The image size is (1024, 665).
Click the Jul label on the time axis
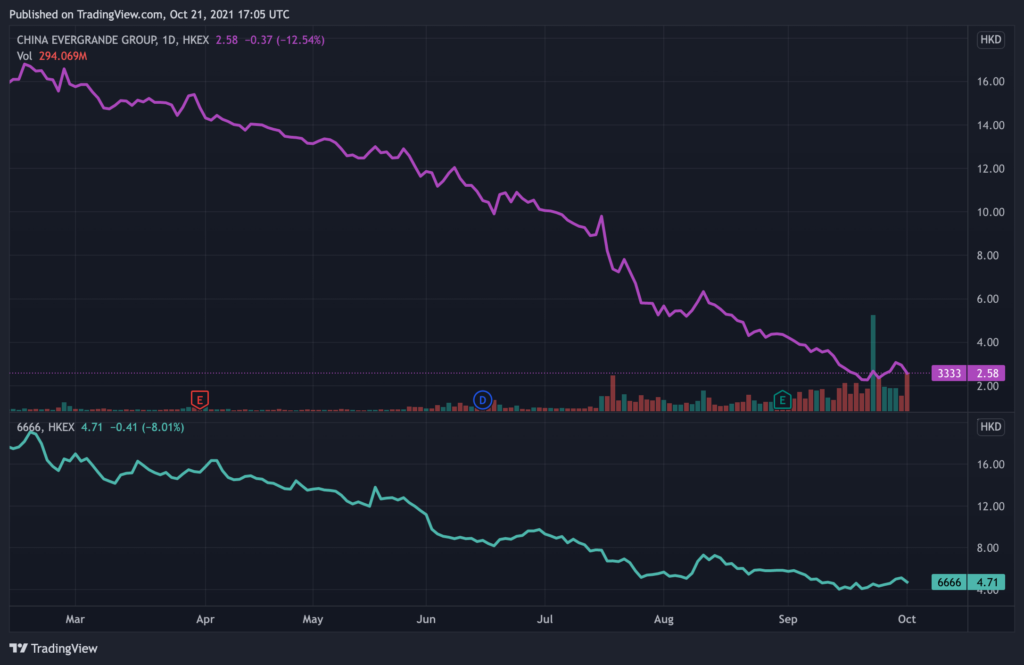545,619
